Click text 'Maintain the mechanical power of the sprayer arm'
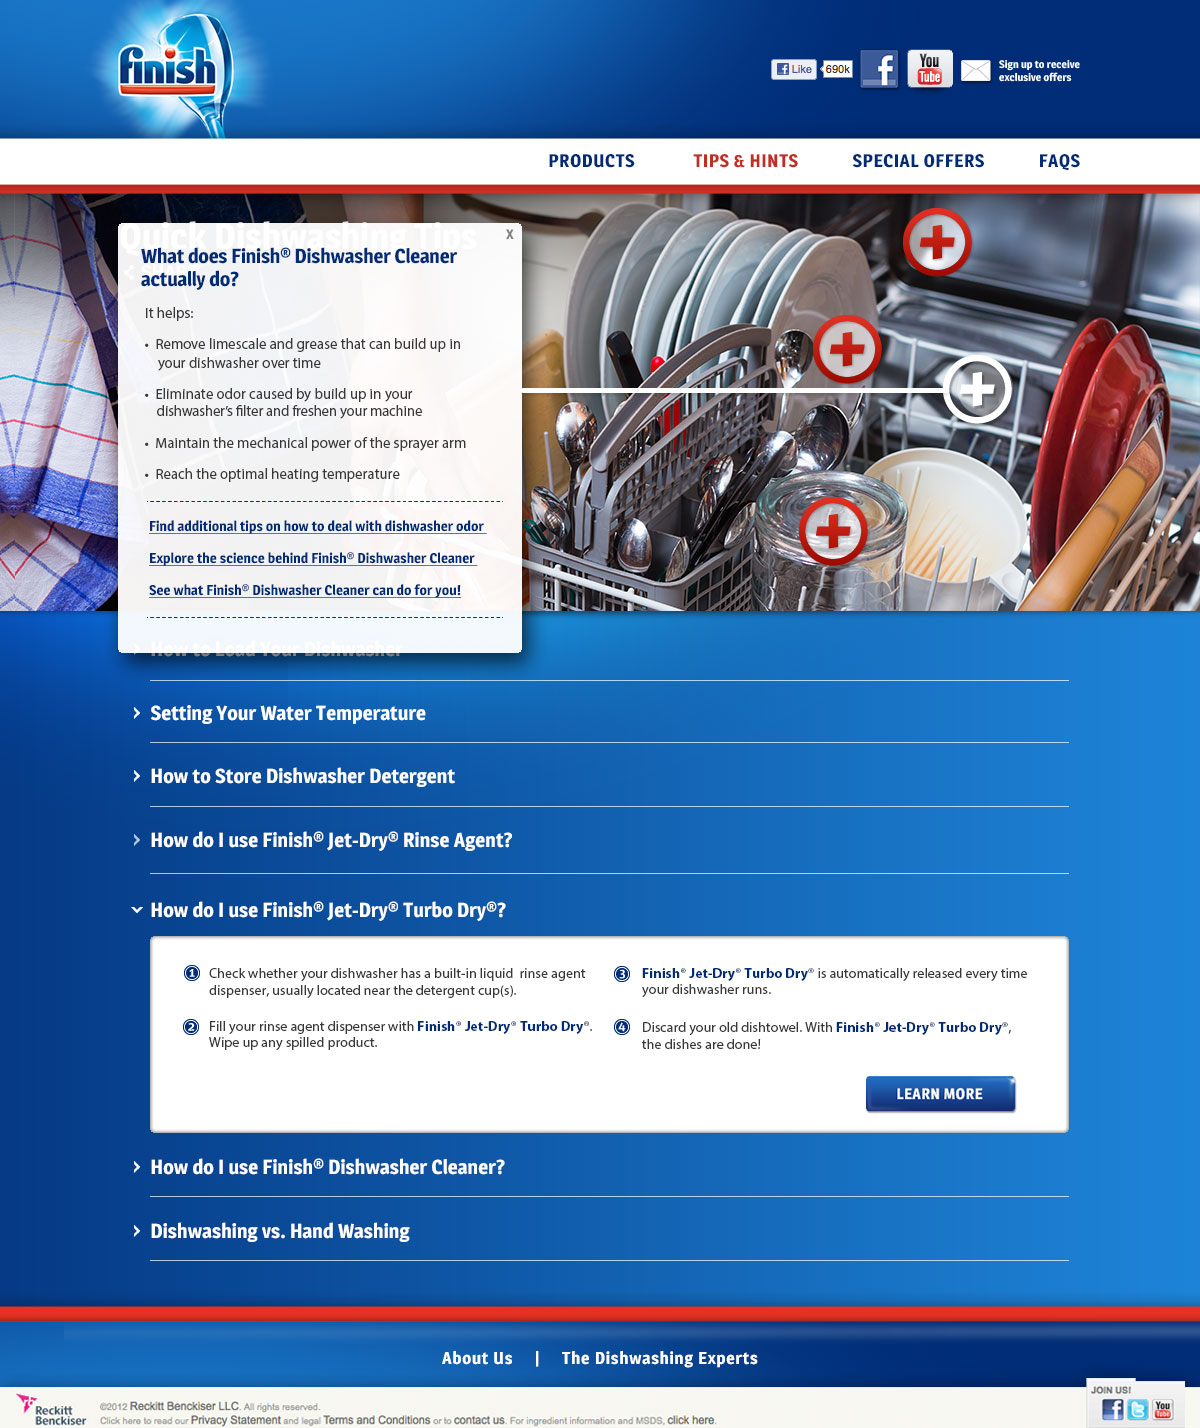The height and width of the screenshot is (1428, 1200). tap(310, 443)
